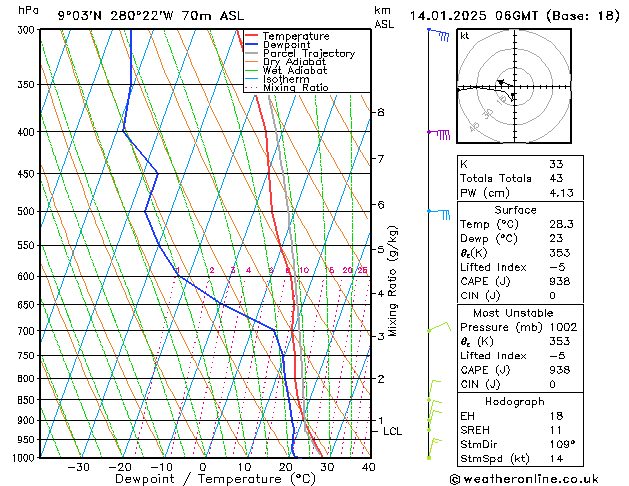Click the date '14.01.2025 06GMT (Base: 18)'

pos(515,16)
